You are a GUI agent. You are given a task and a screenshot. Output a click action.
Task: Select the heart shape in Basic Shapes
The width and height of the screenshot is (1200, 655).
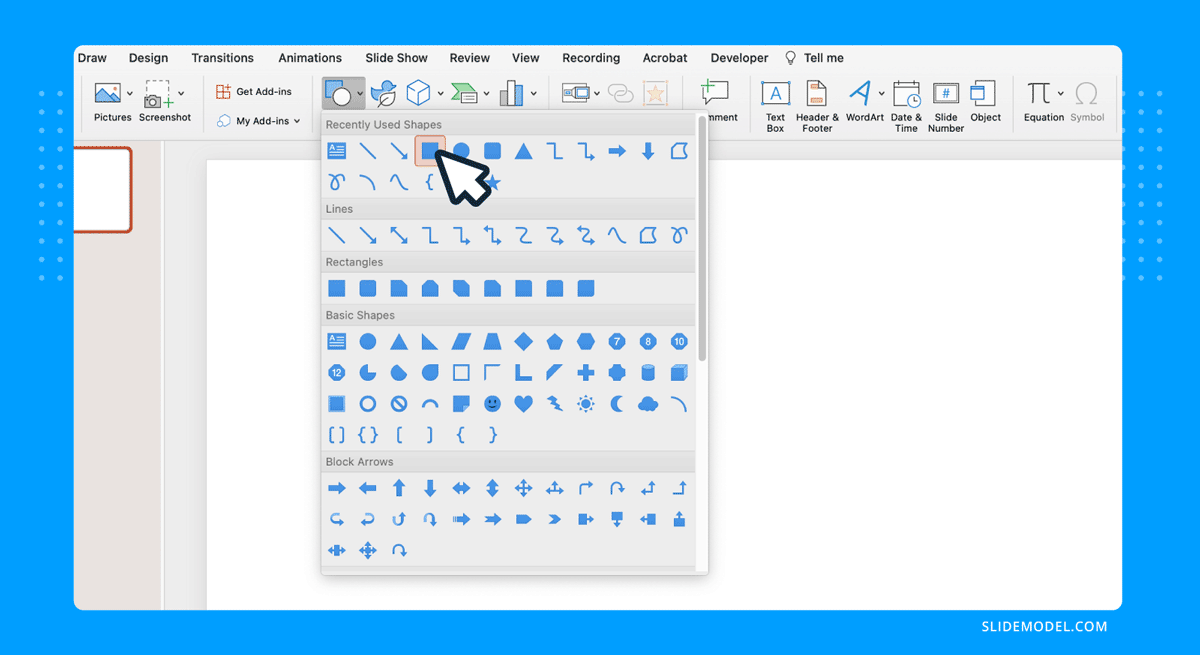(523, 404)
